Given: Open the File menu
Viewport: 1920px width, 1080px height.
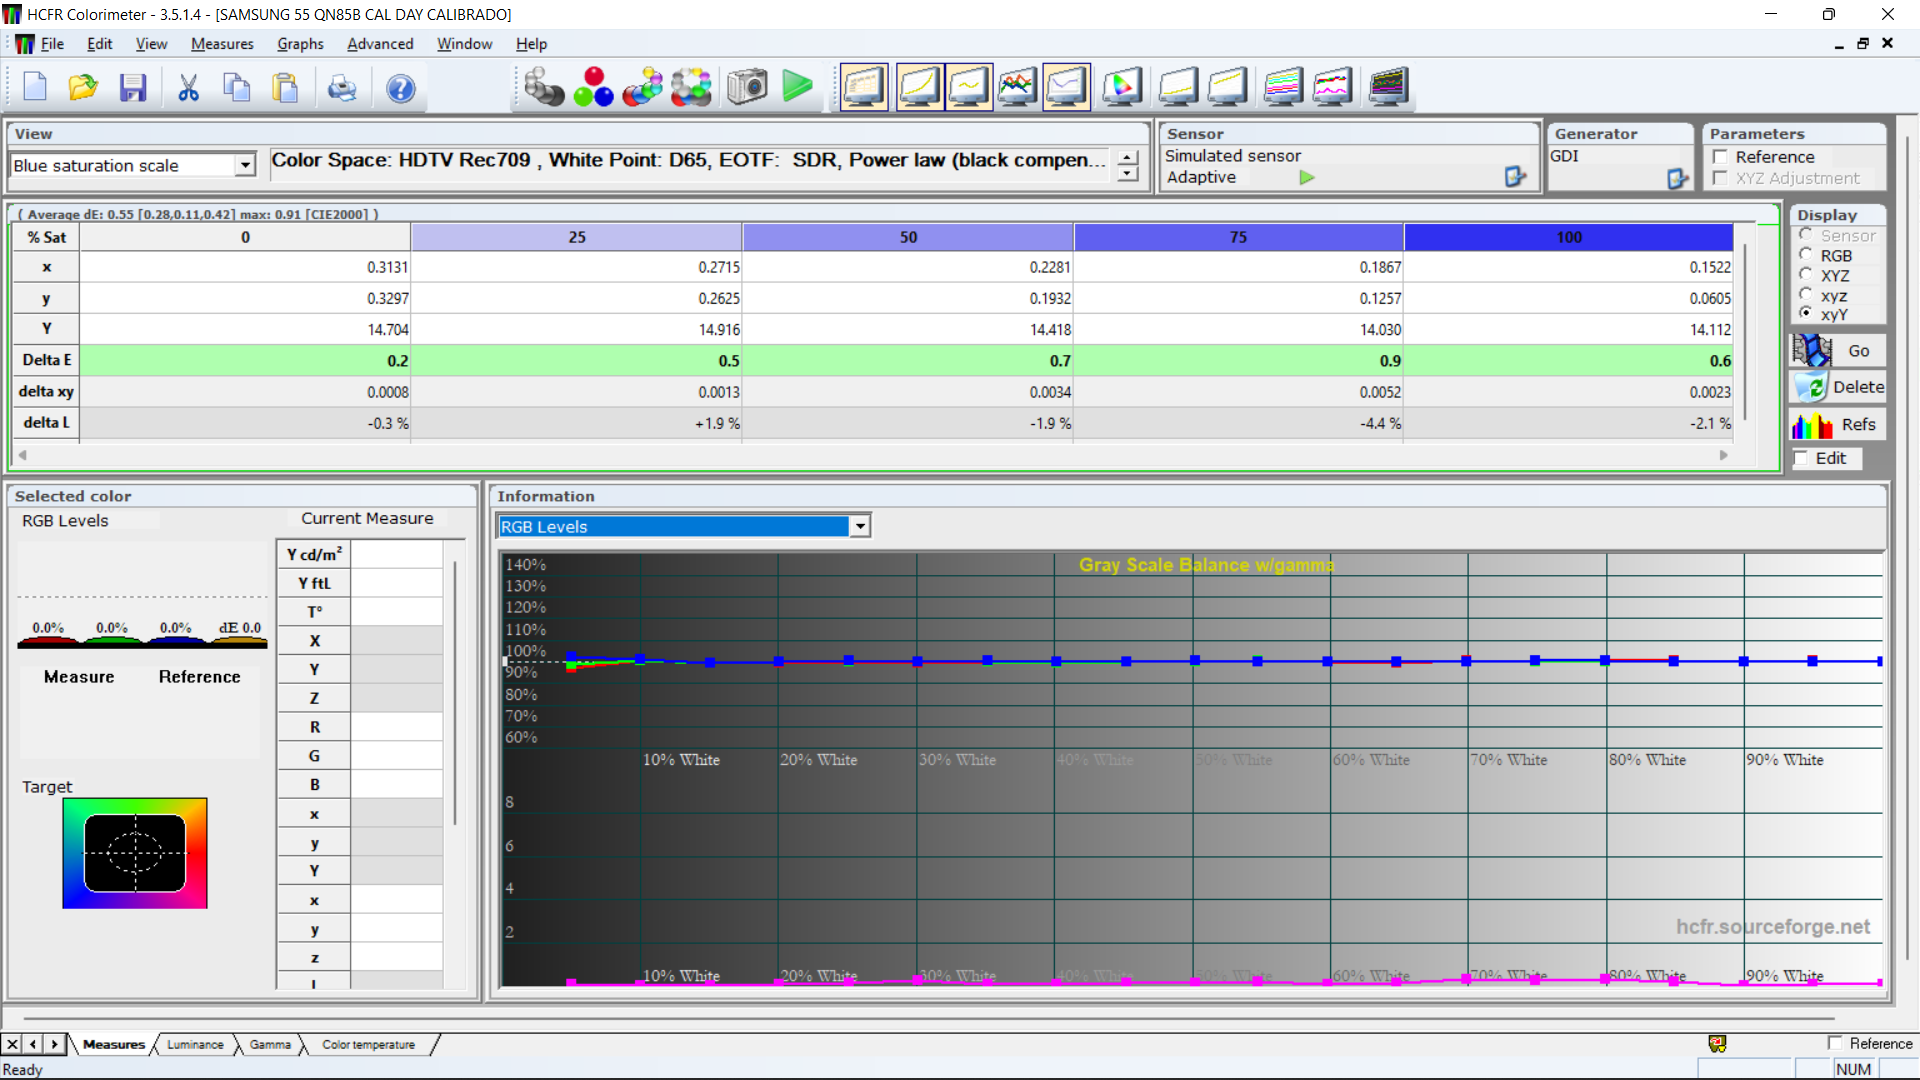Looking at the screenshot, I should [x=52, y=44].
